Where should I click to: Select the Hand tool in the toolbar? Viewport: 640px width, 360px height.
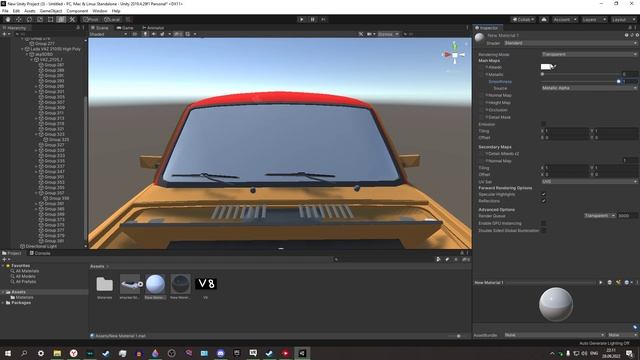8,19
